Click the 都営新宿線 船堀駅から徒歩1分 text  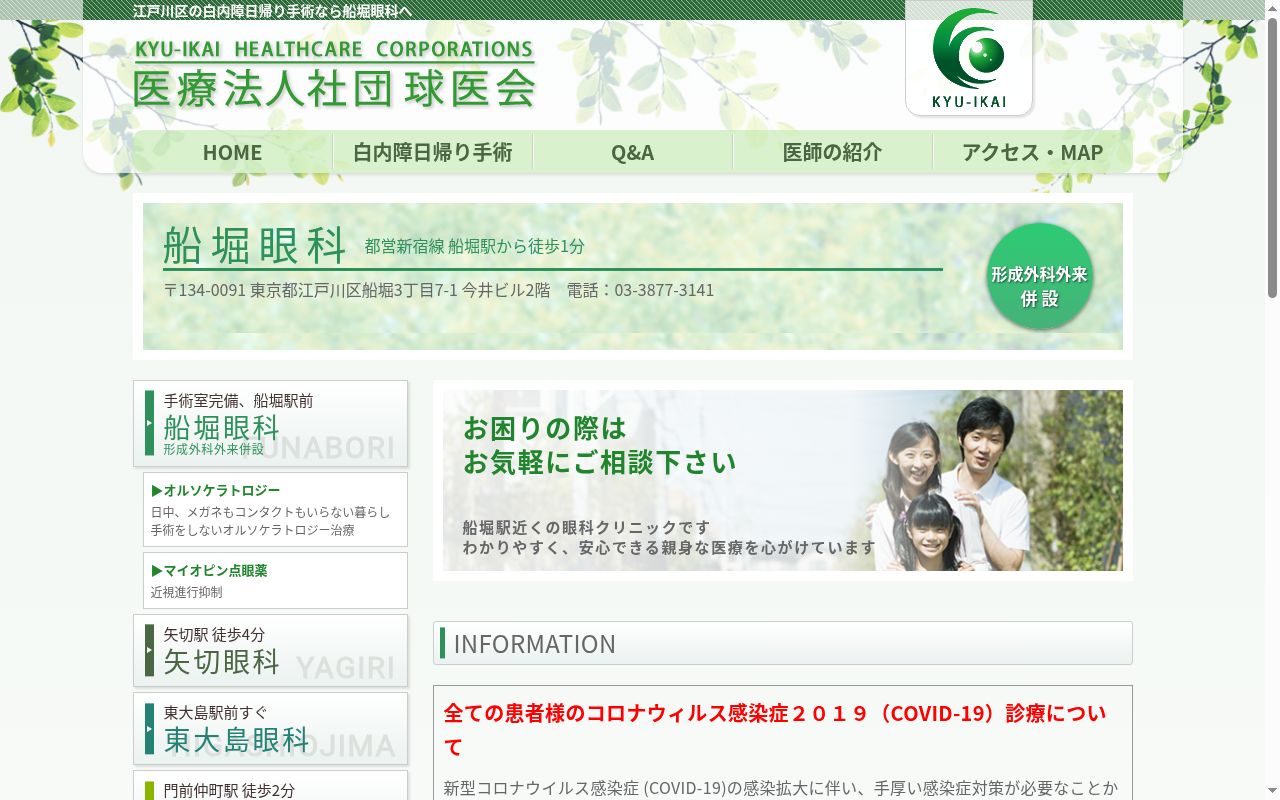click(475, 246)
